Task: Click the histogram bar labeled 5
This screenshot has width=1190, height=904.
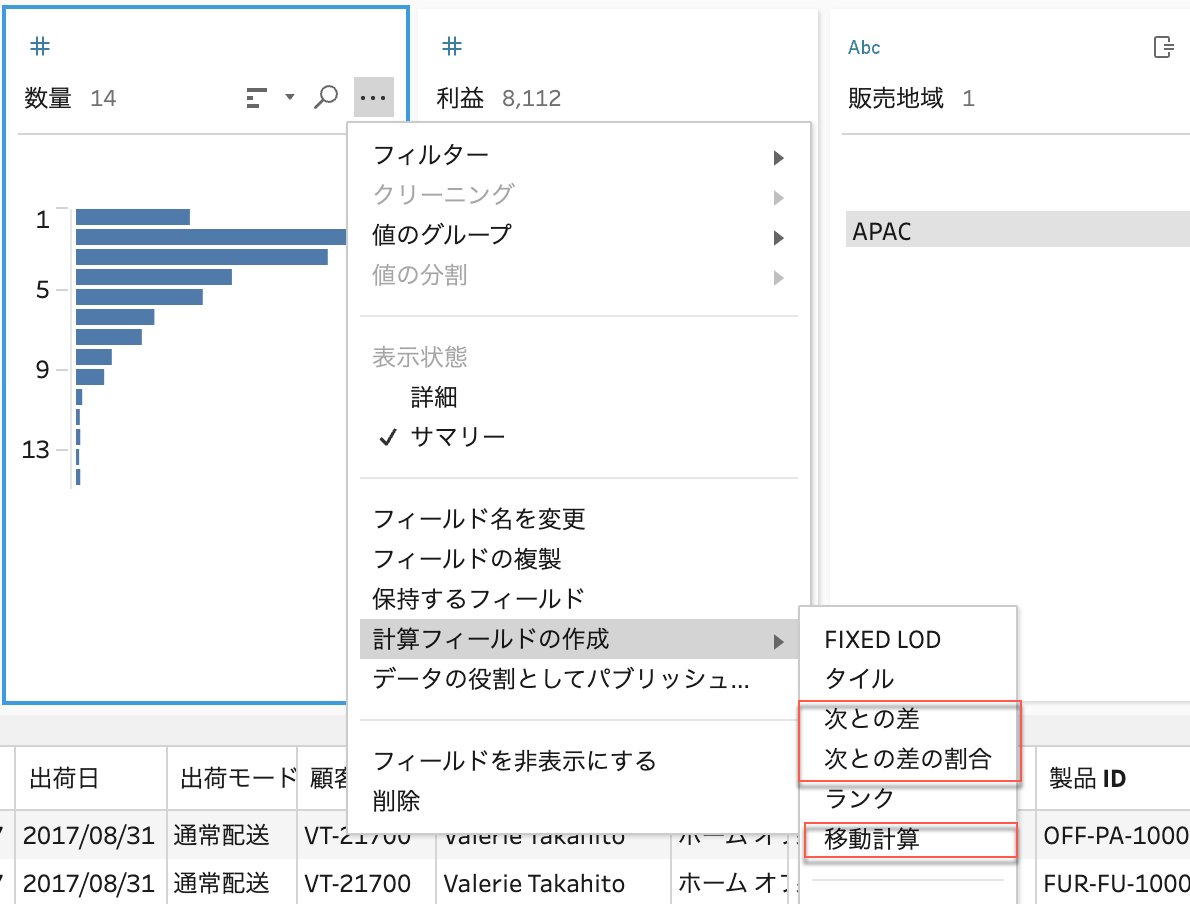Action: click(x=140, y=297)
